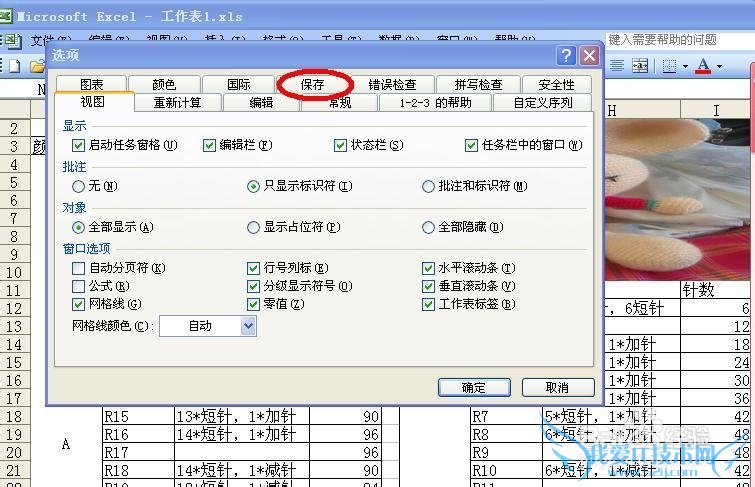
Task: Click cell containing R18
Action: click(139, 470)
